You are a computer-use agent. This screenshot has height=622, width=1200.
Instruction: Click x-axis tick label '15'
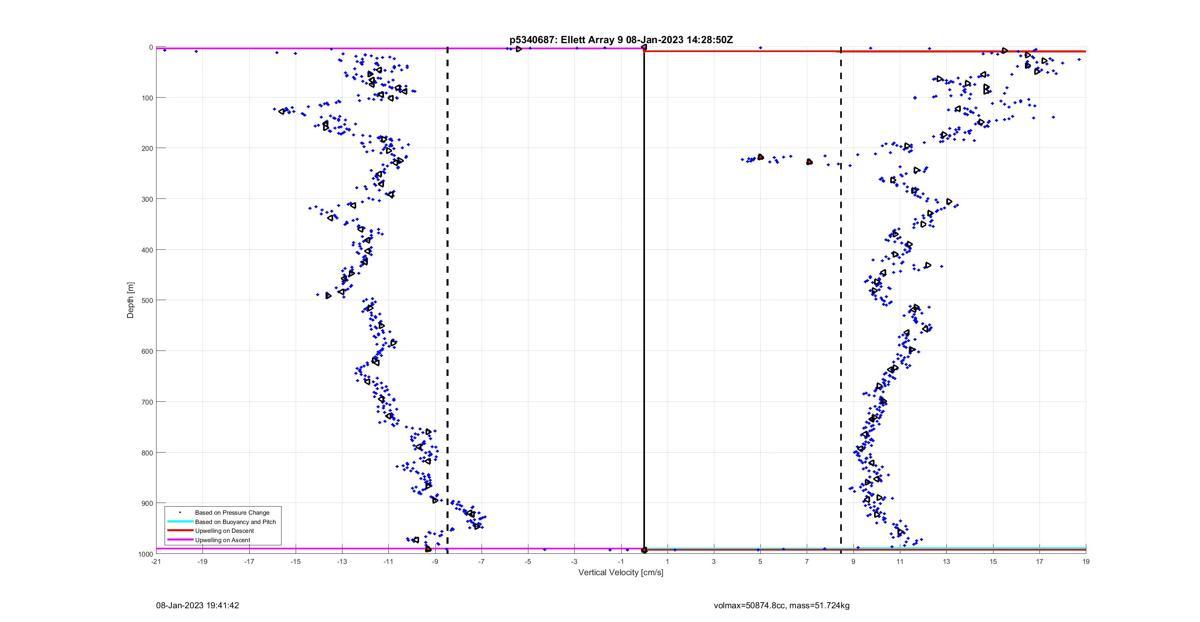pos(993,561)
